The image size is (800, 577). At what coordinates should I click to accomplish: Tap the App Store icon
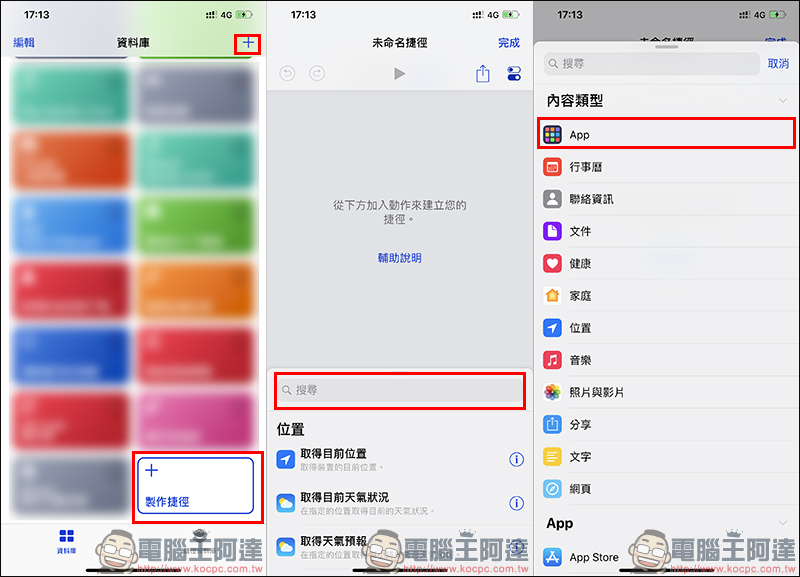click(x=553, y=557)
